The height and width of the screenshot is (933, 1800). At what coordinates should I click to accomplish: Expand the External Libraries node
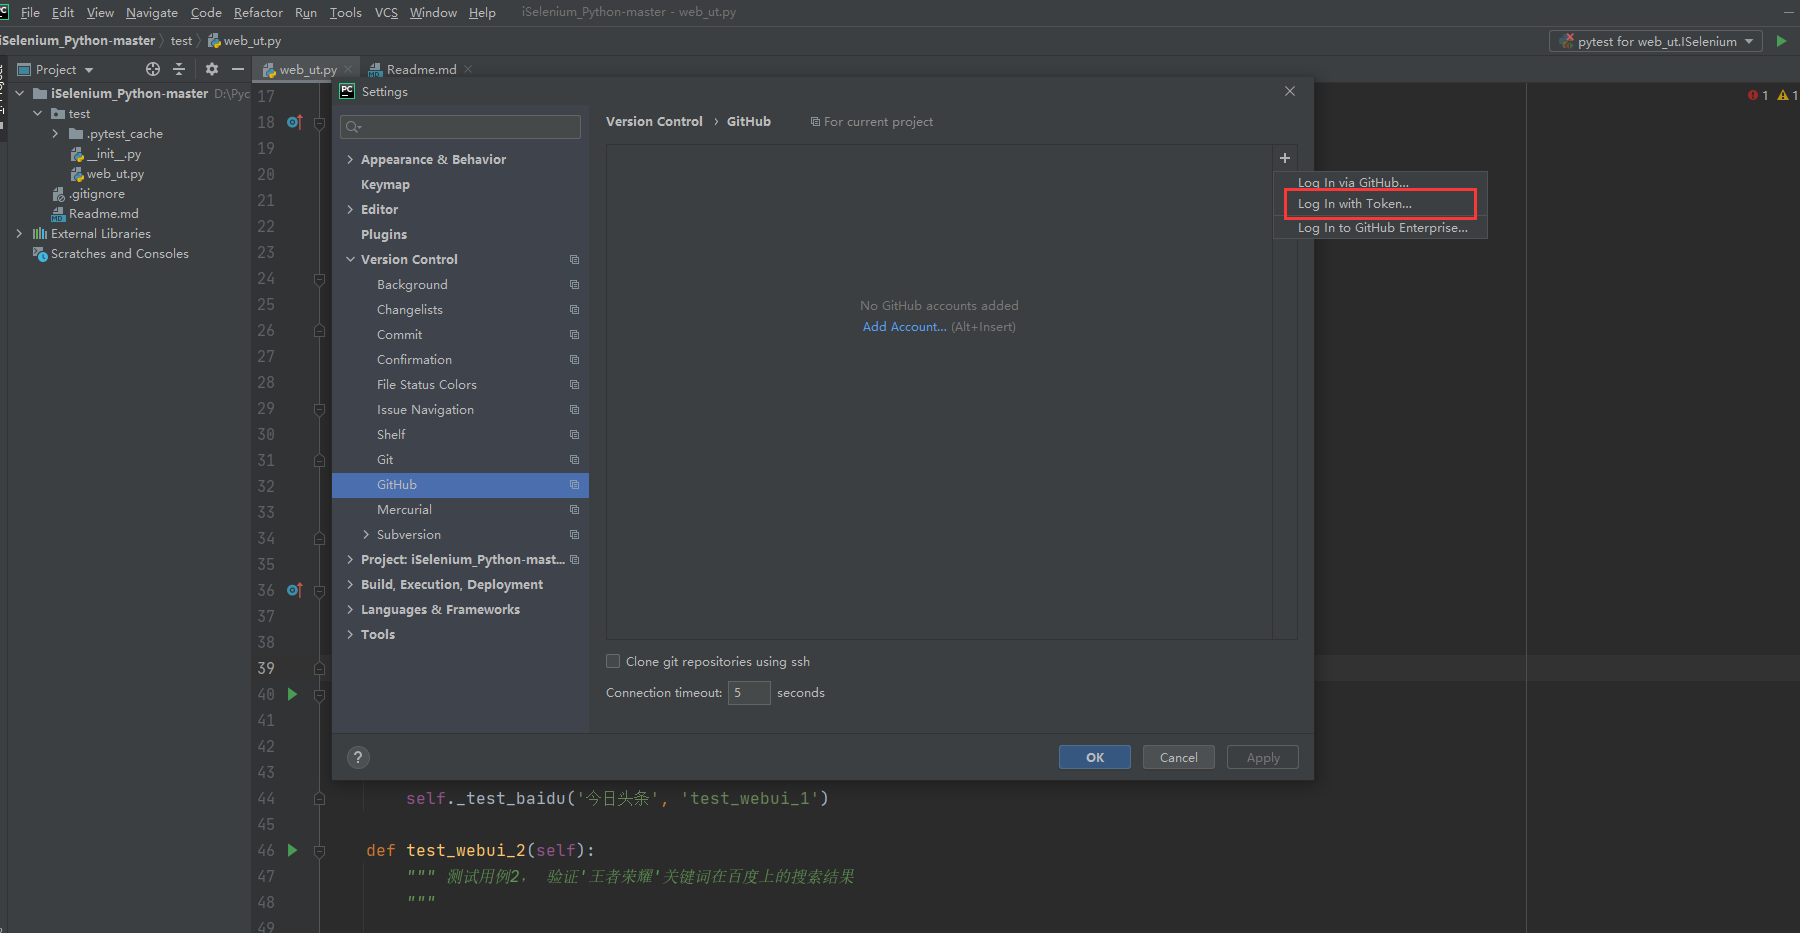click(x=19, y=234)
